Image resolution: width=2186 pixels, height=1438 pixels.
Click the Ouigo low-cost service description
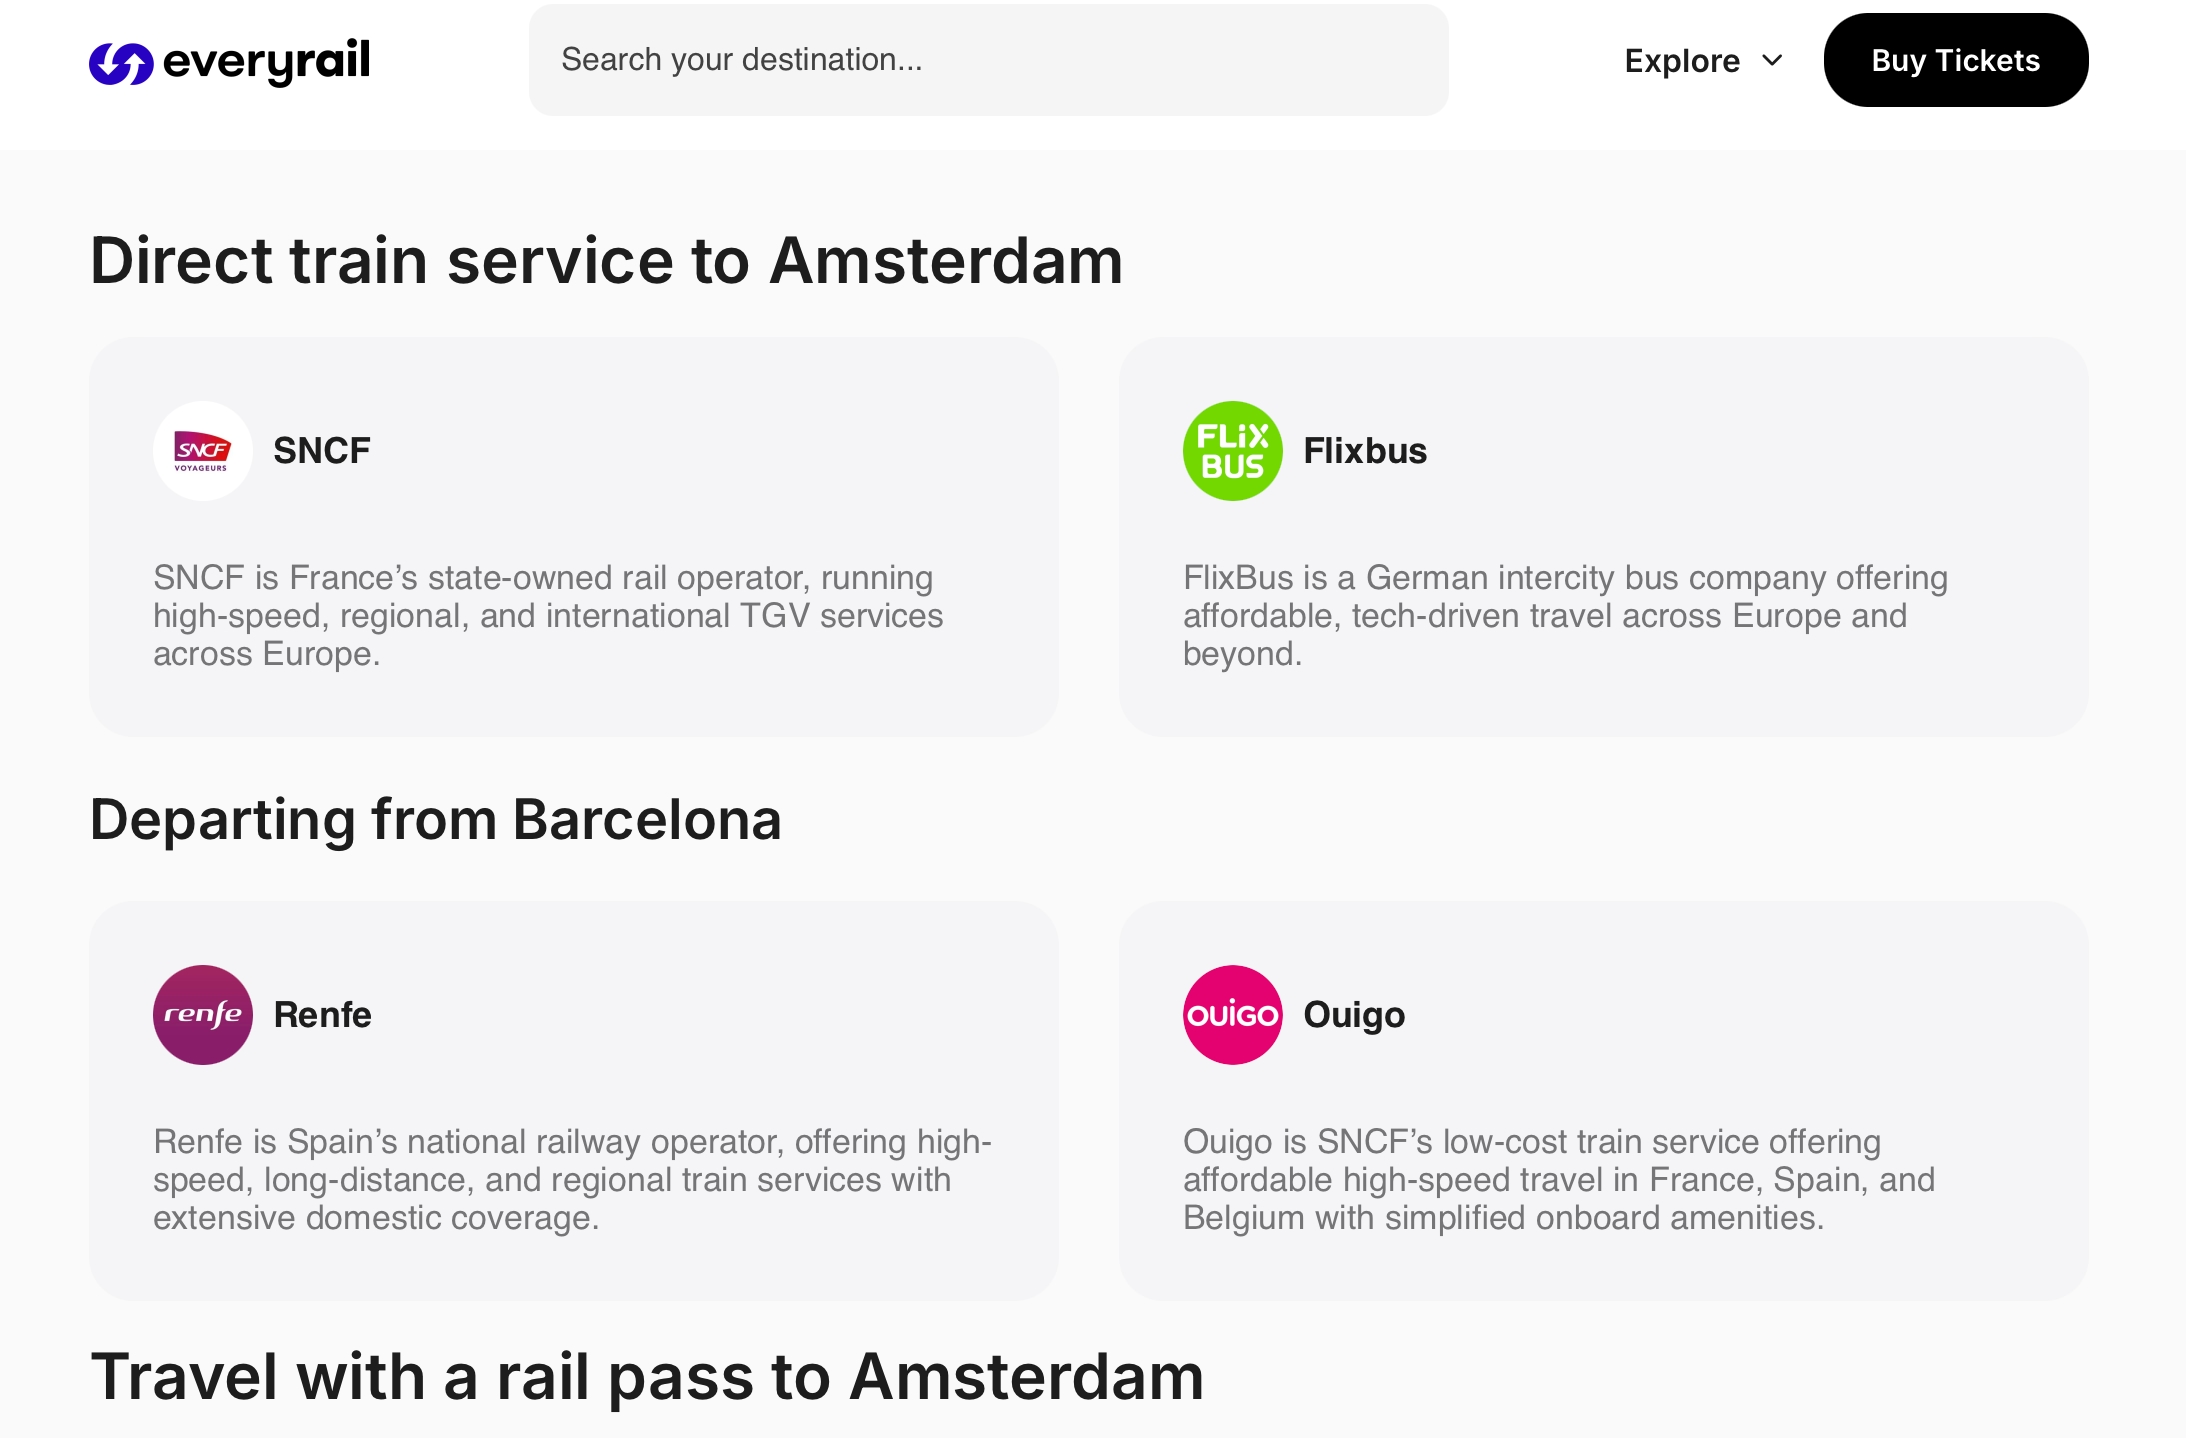point(1558,1179)
